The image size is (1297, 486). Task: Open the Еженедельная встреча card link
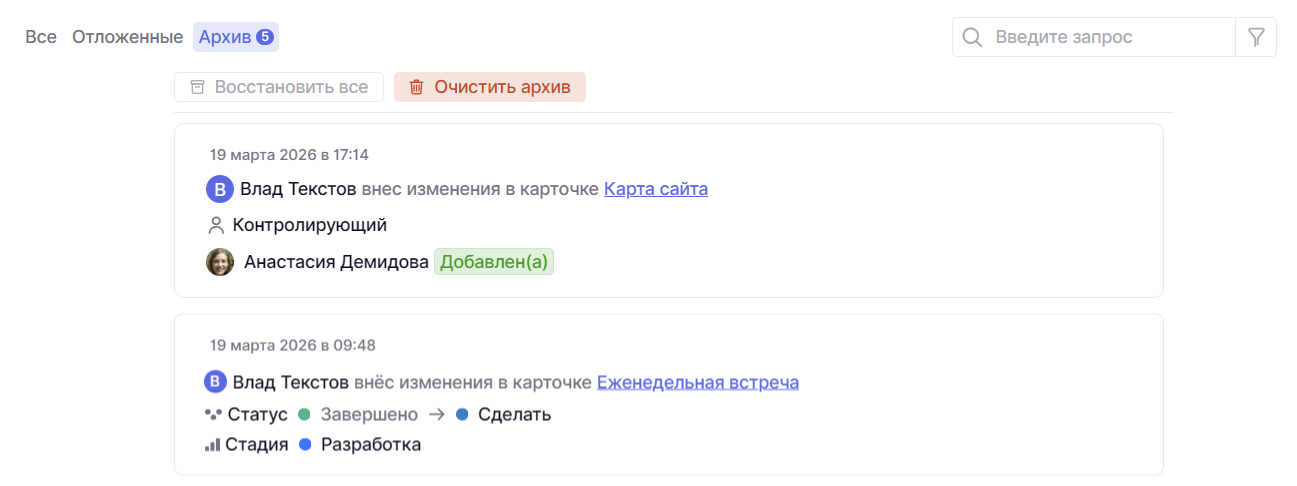click(x=697, y=382)
